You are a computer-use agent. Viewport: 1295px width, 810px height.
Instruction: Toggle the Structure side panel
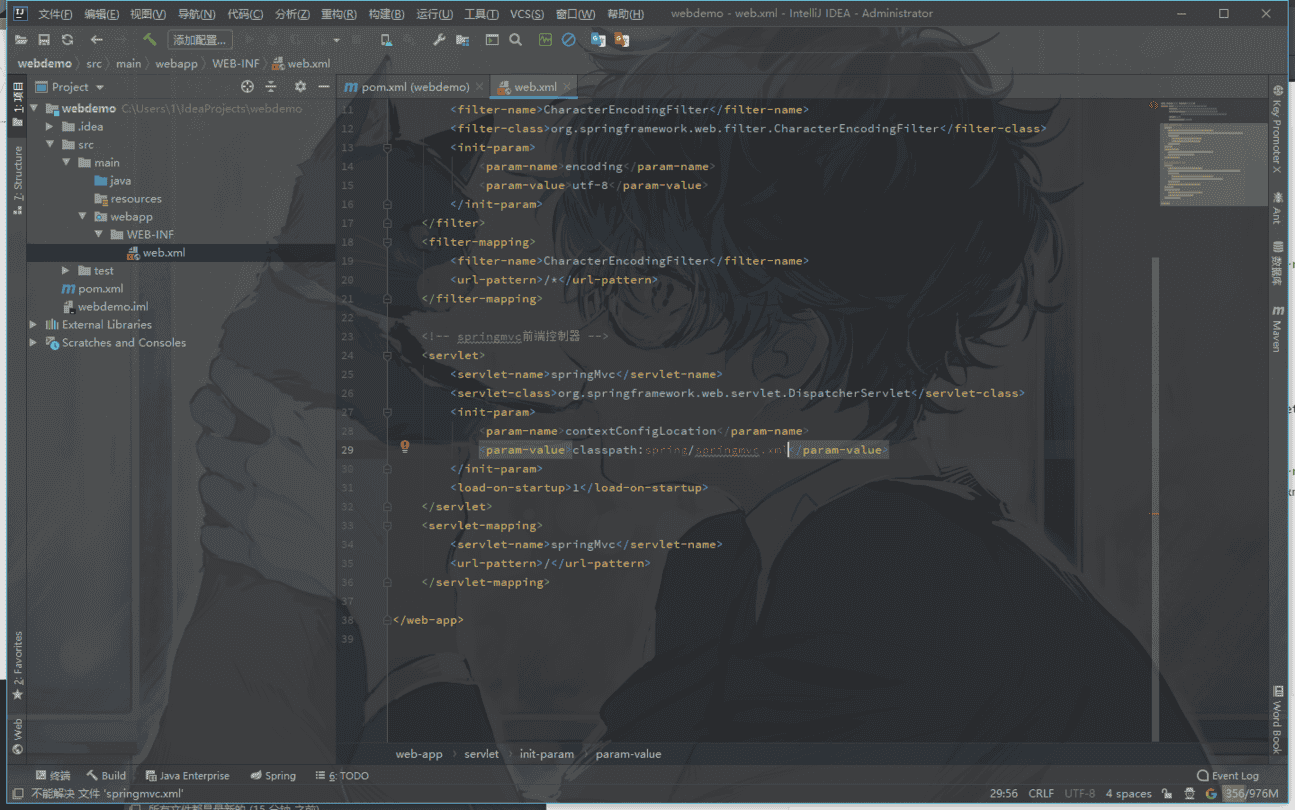(x=17, y=180)
